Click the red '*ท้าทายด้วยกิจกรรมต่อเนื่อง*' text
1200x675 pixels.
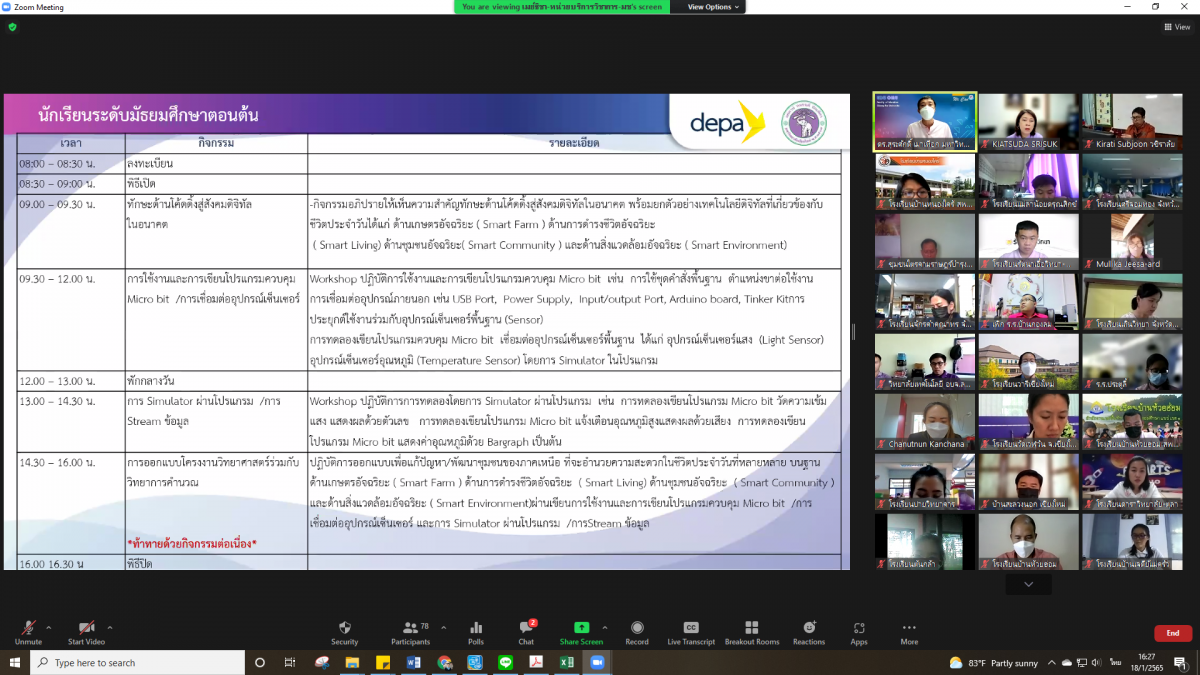[x=192, y=543]
